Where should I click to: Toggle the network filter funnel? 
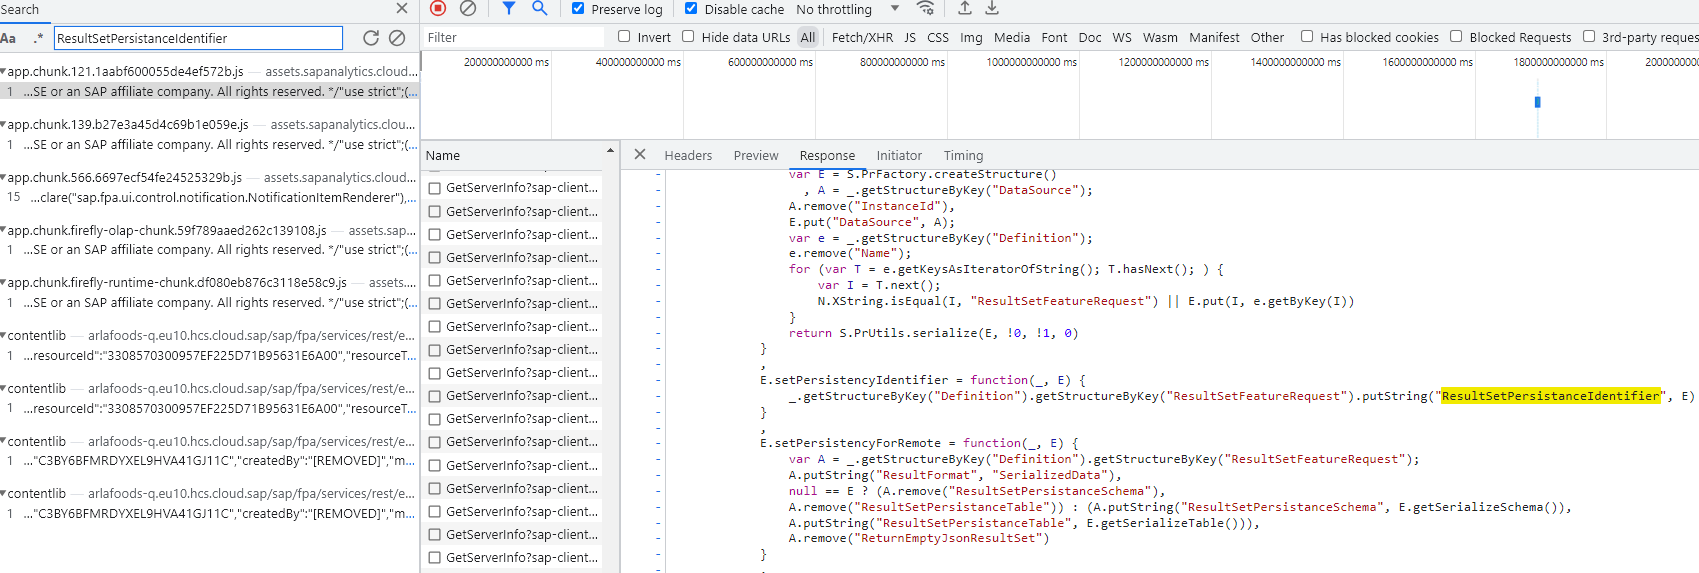click(508, 8)
